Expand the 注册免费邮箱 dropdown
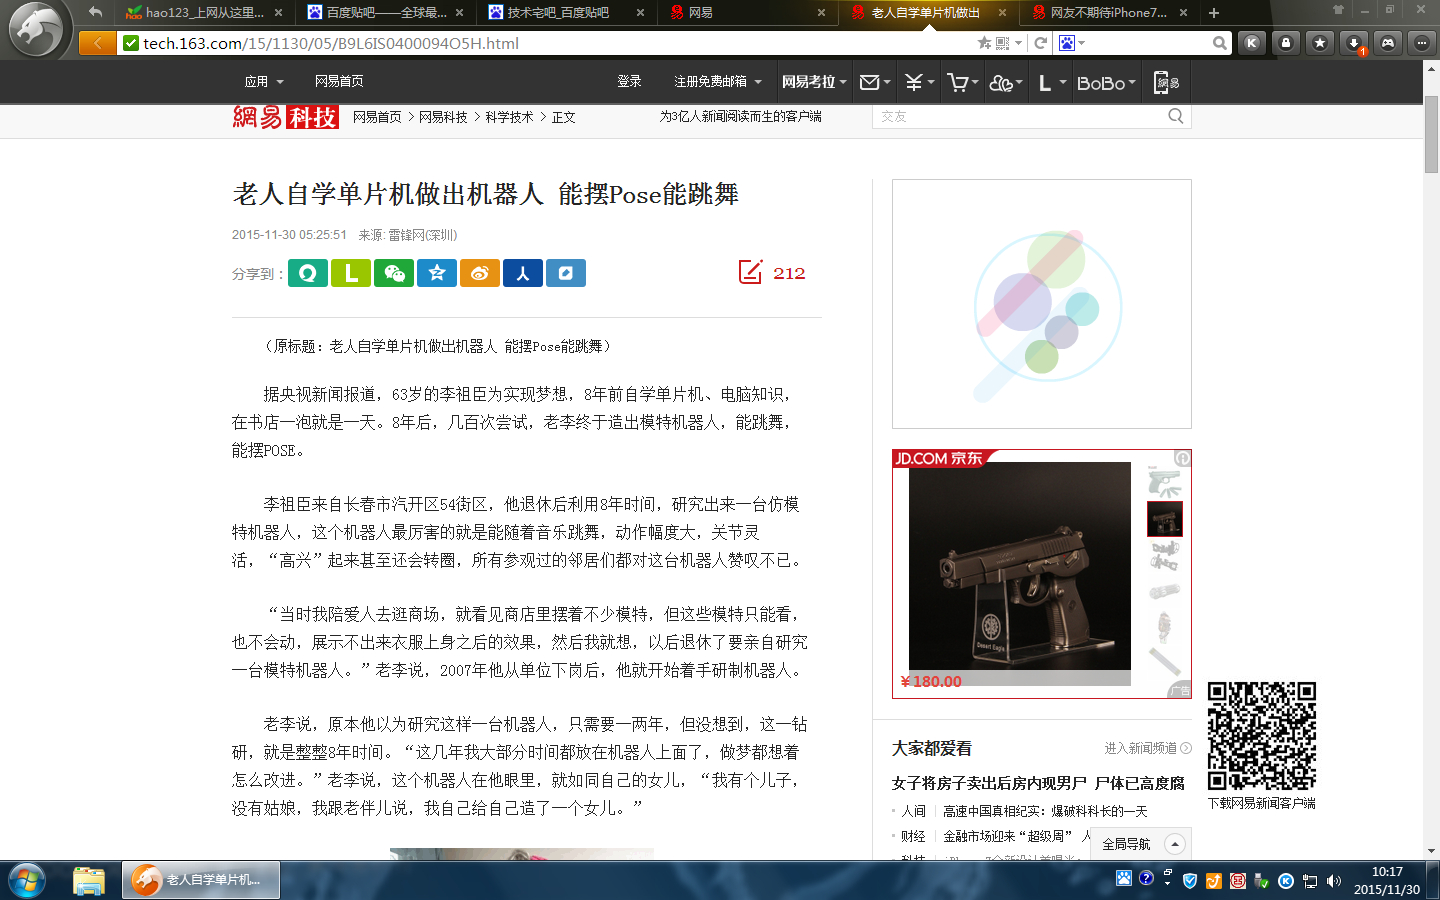Screen dimensions: 1440x900 [x=718, y=81]
